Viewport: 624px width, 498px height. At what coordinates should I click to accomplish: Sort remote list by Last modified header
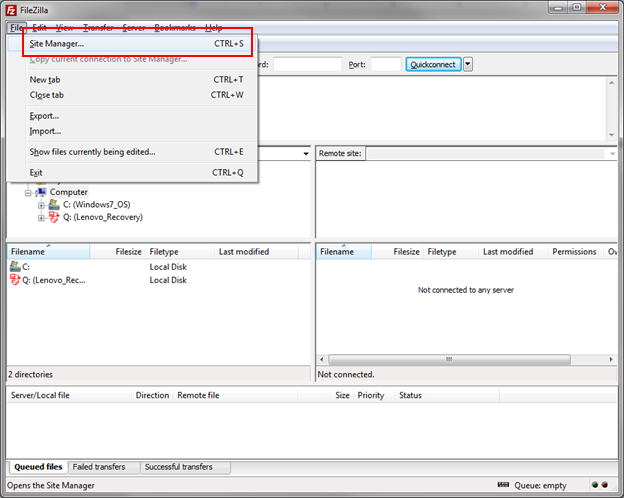514,252
